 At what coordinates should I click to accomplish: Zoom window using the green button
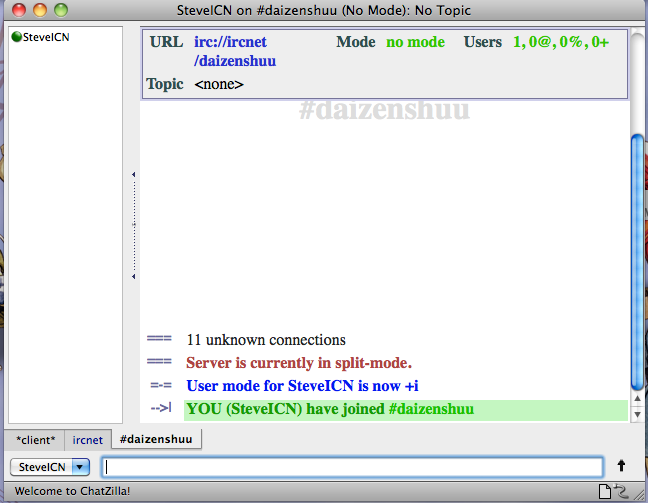click(61, 10)
